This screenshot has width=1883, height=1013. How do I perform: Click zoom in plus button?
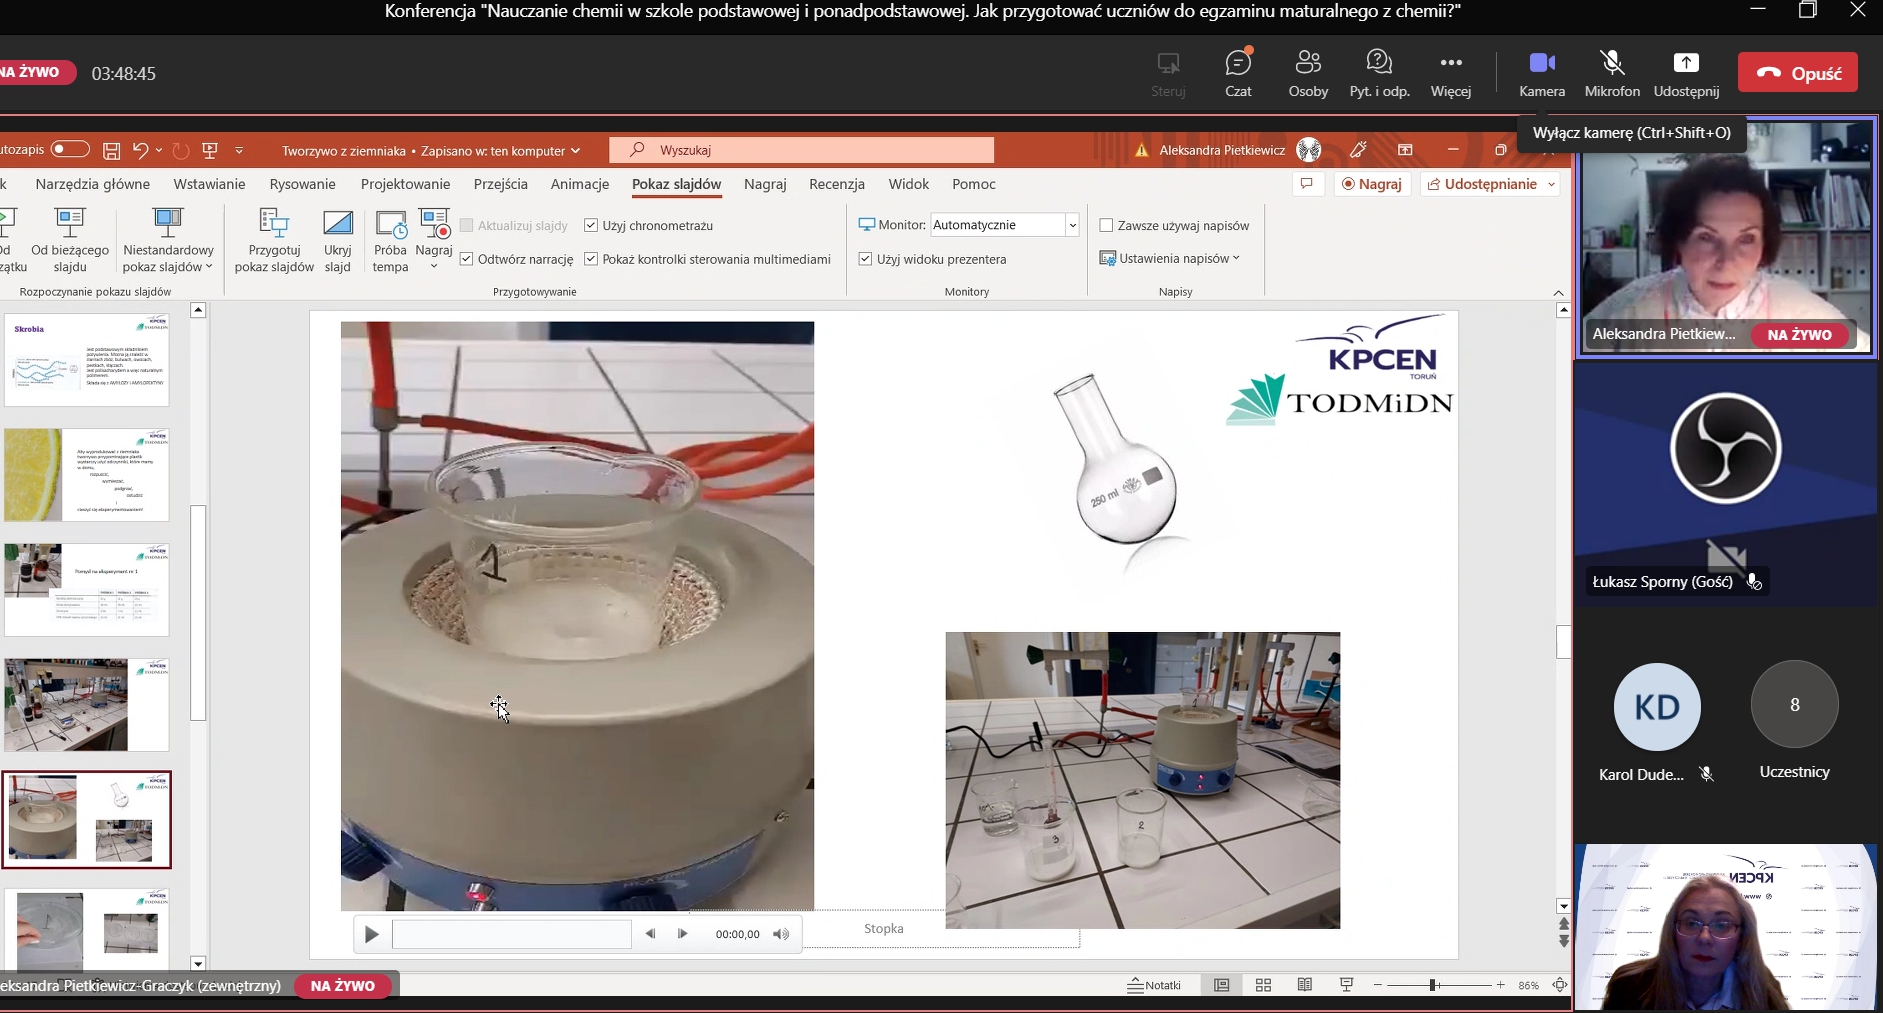[1500, 985]
